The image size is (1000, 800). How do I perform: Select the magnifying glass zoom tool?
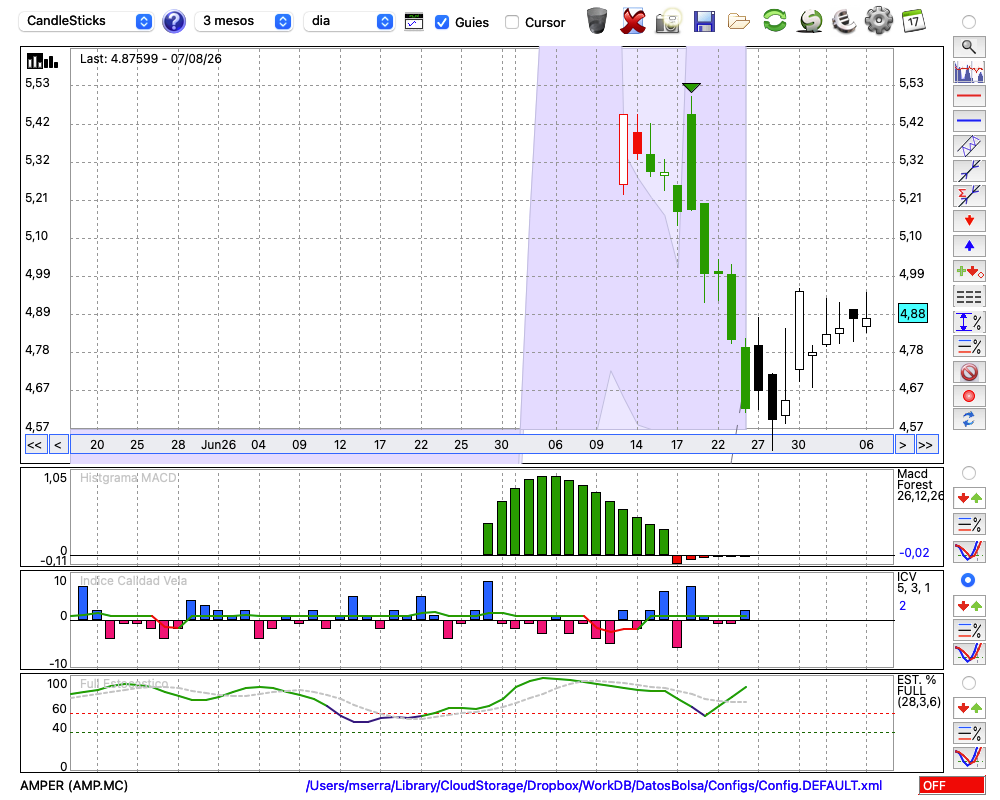coord(969,47)
